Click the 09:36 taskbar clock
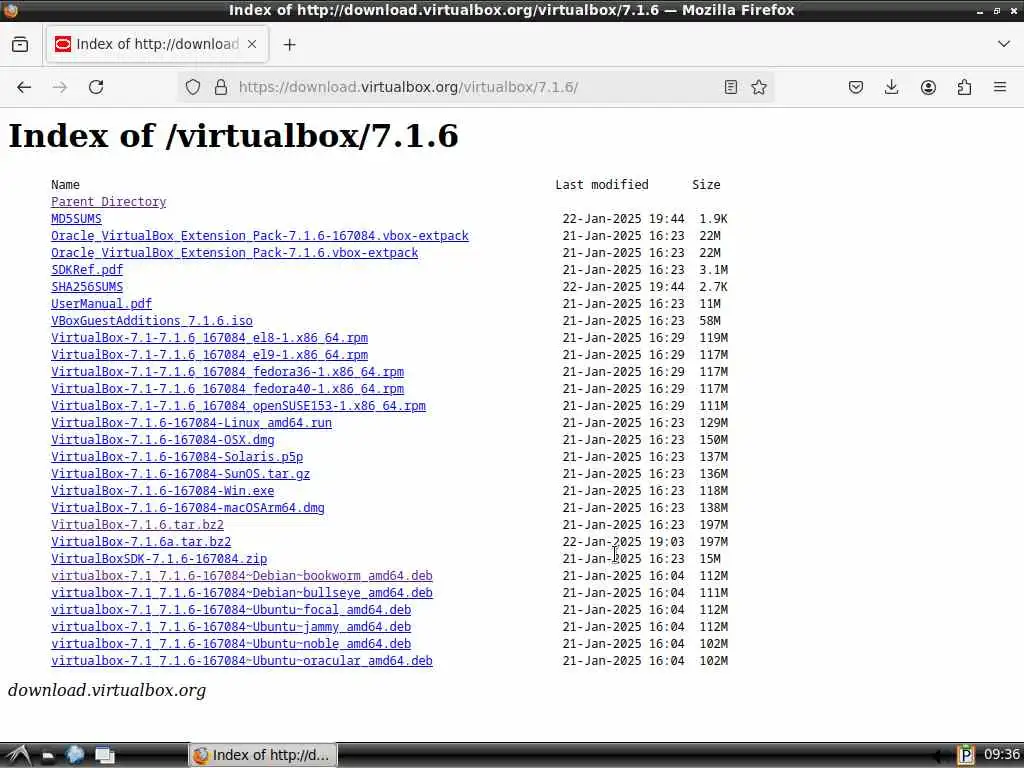 1002,755
